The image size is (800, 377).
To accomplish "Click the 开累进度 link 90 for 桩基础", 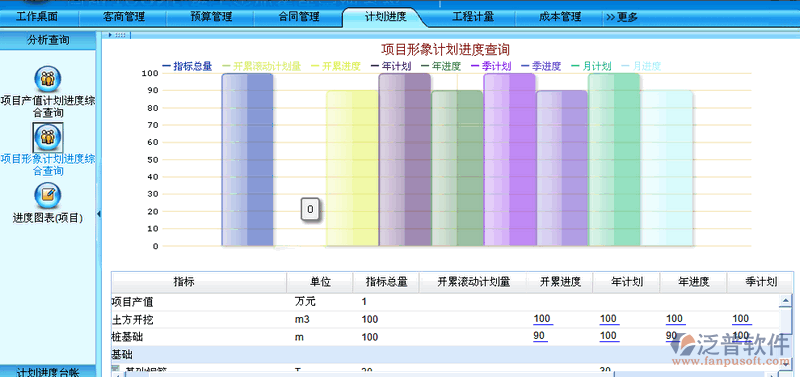I will coord(540,337).
